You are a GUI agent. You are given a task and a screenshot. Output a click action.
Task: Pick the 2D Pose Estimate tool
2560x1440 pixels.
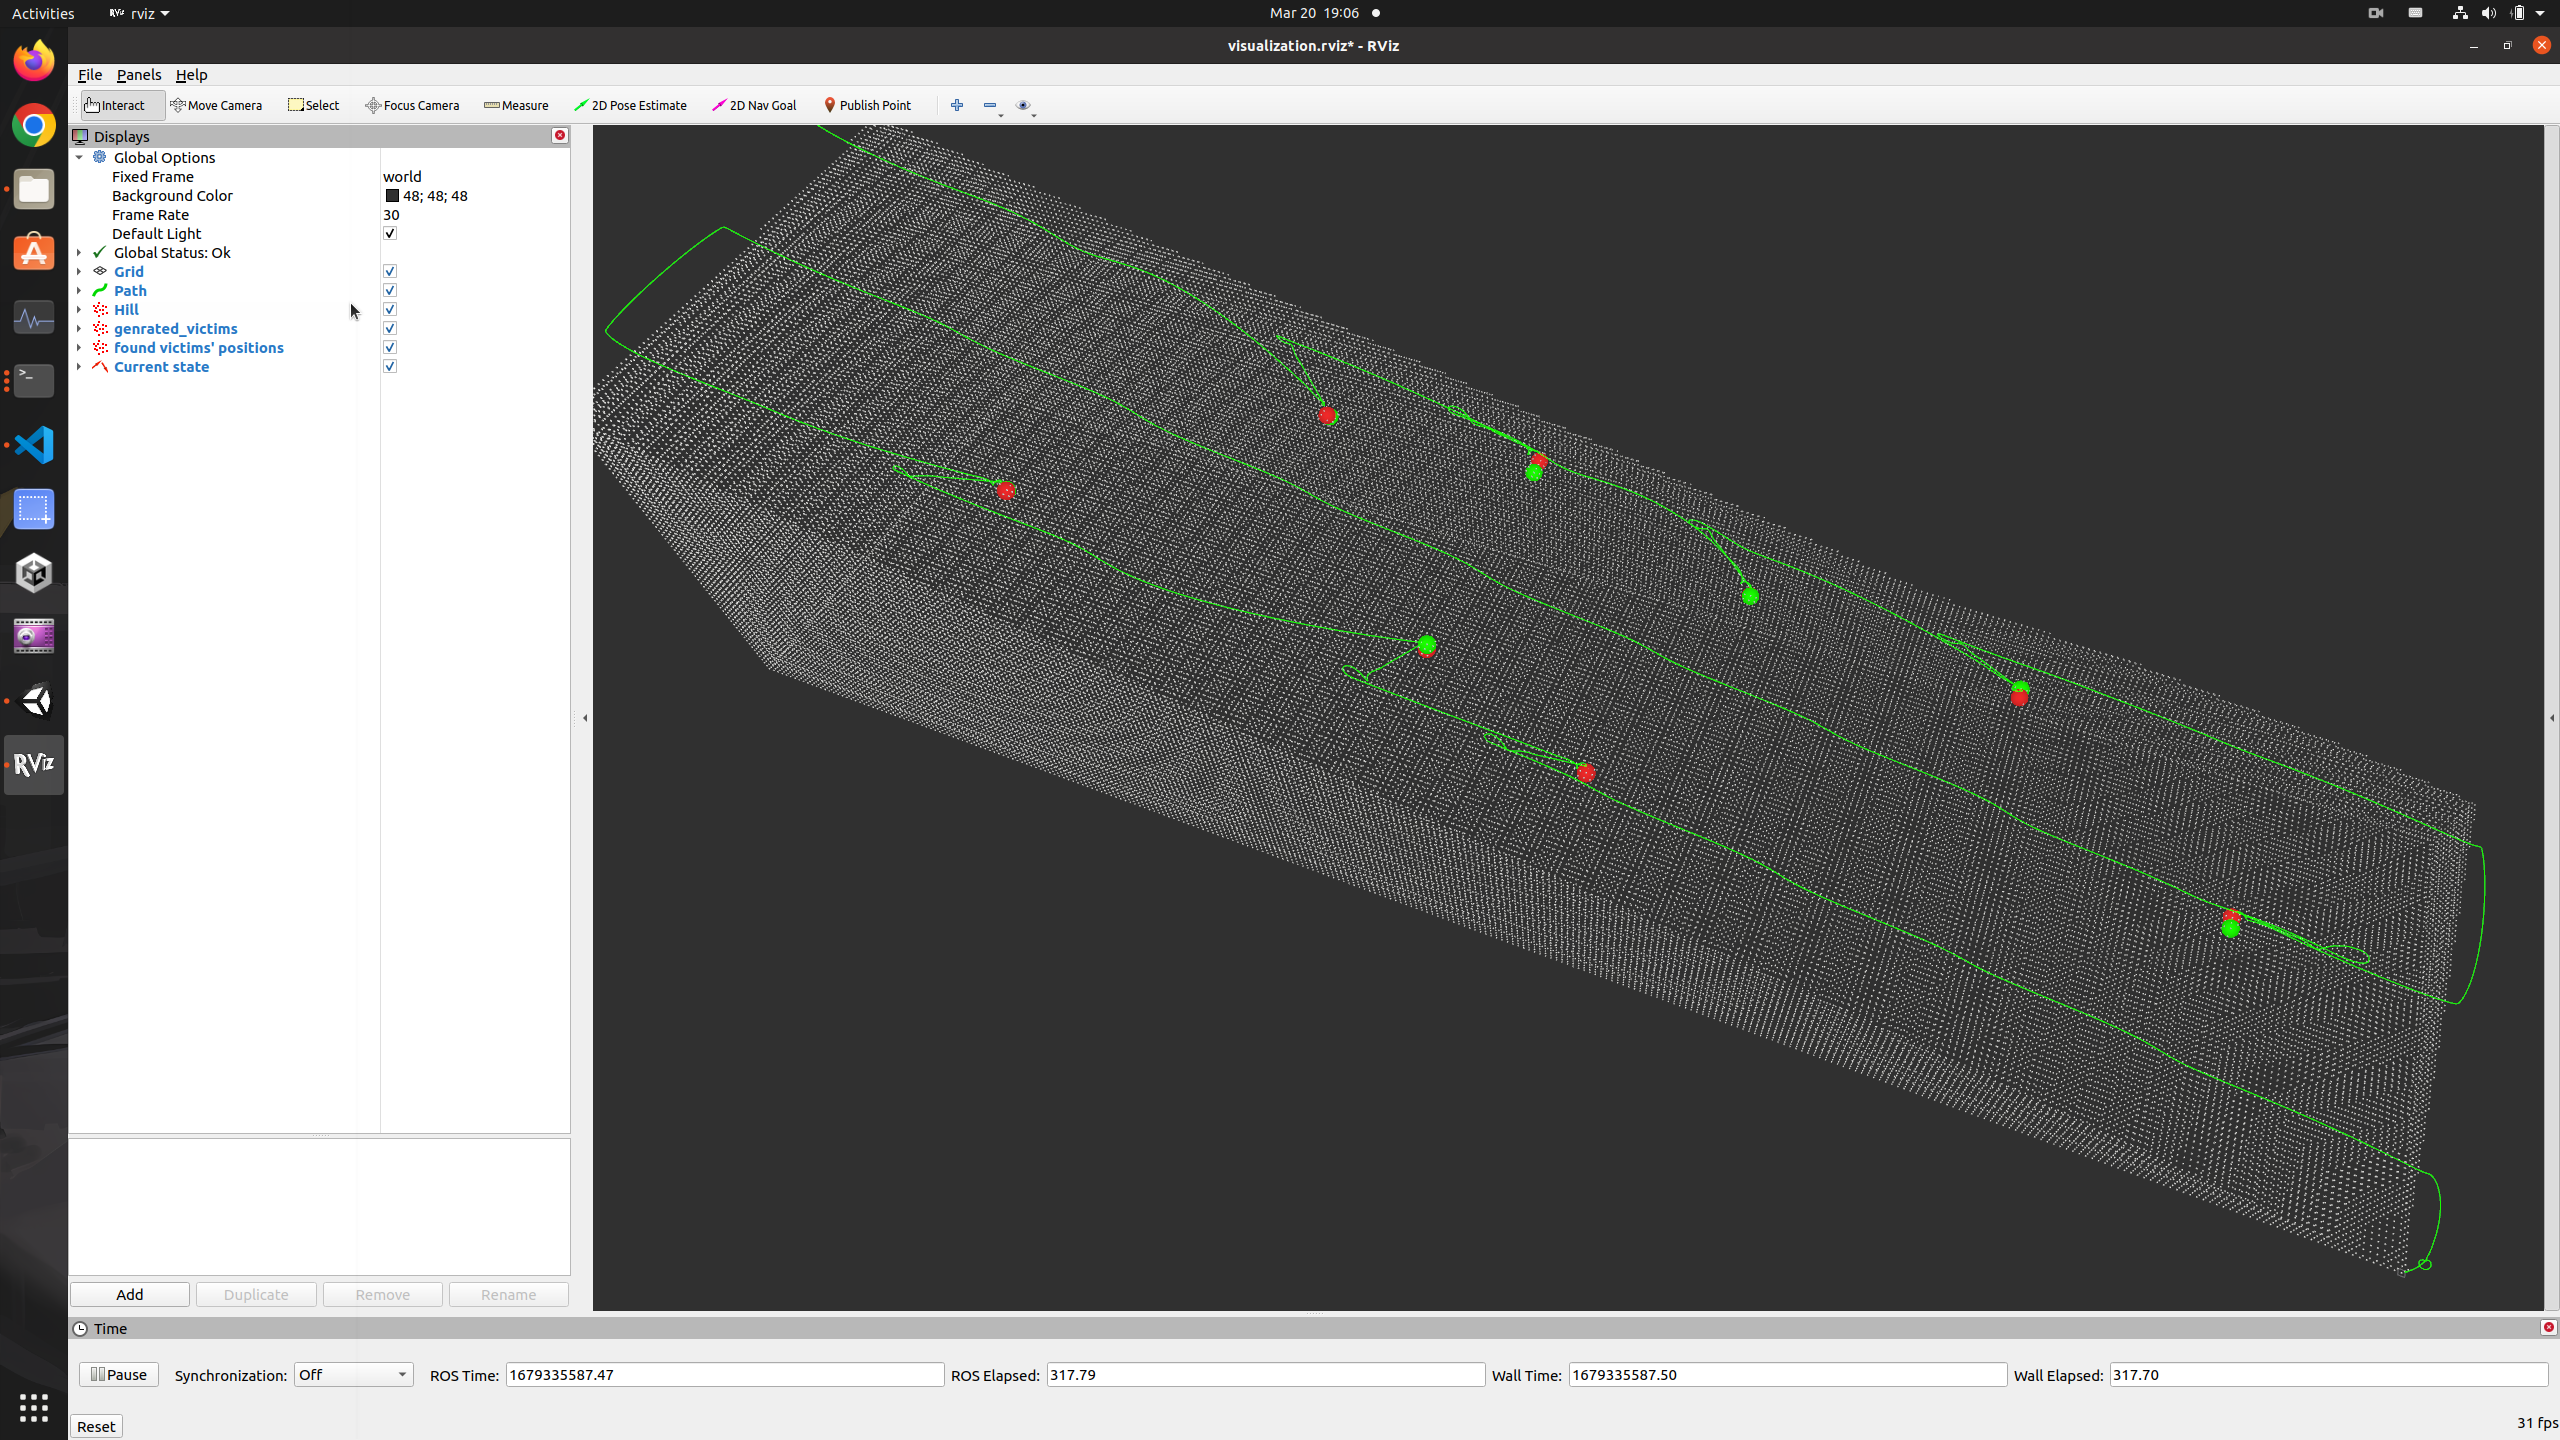tap(630, 105)
